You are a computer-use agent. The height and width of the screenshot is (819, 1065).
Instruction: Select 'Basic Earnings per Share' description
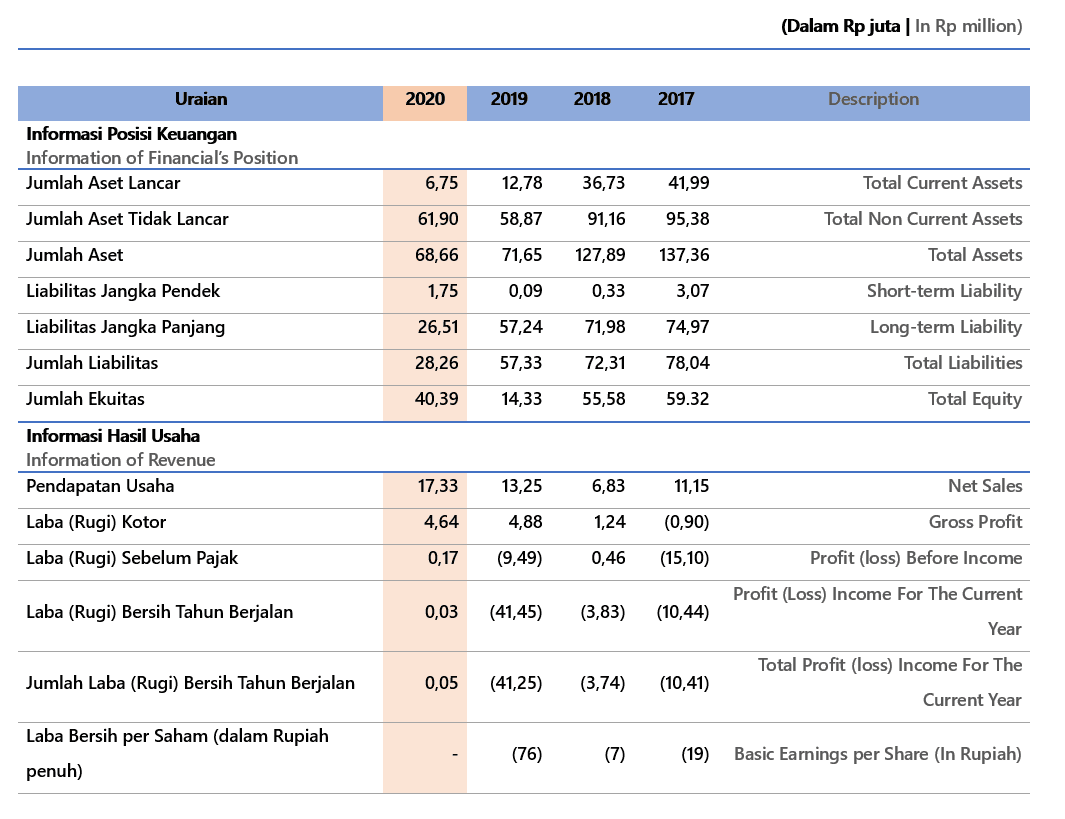pyautogui.click(x=878, y=754)
